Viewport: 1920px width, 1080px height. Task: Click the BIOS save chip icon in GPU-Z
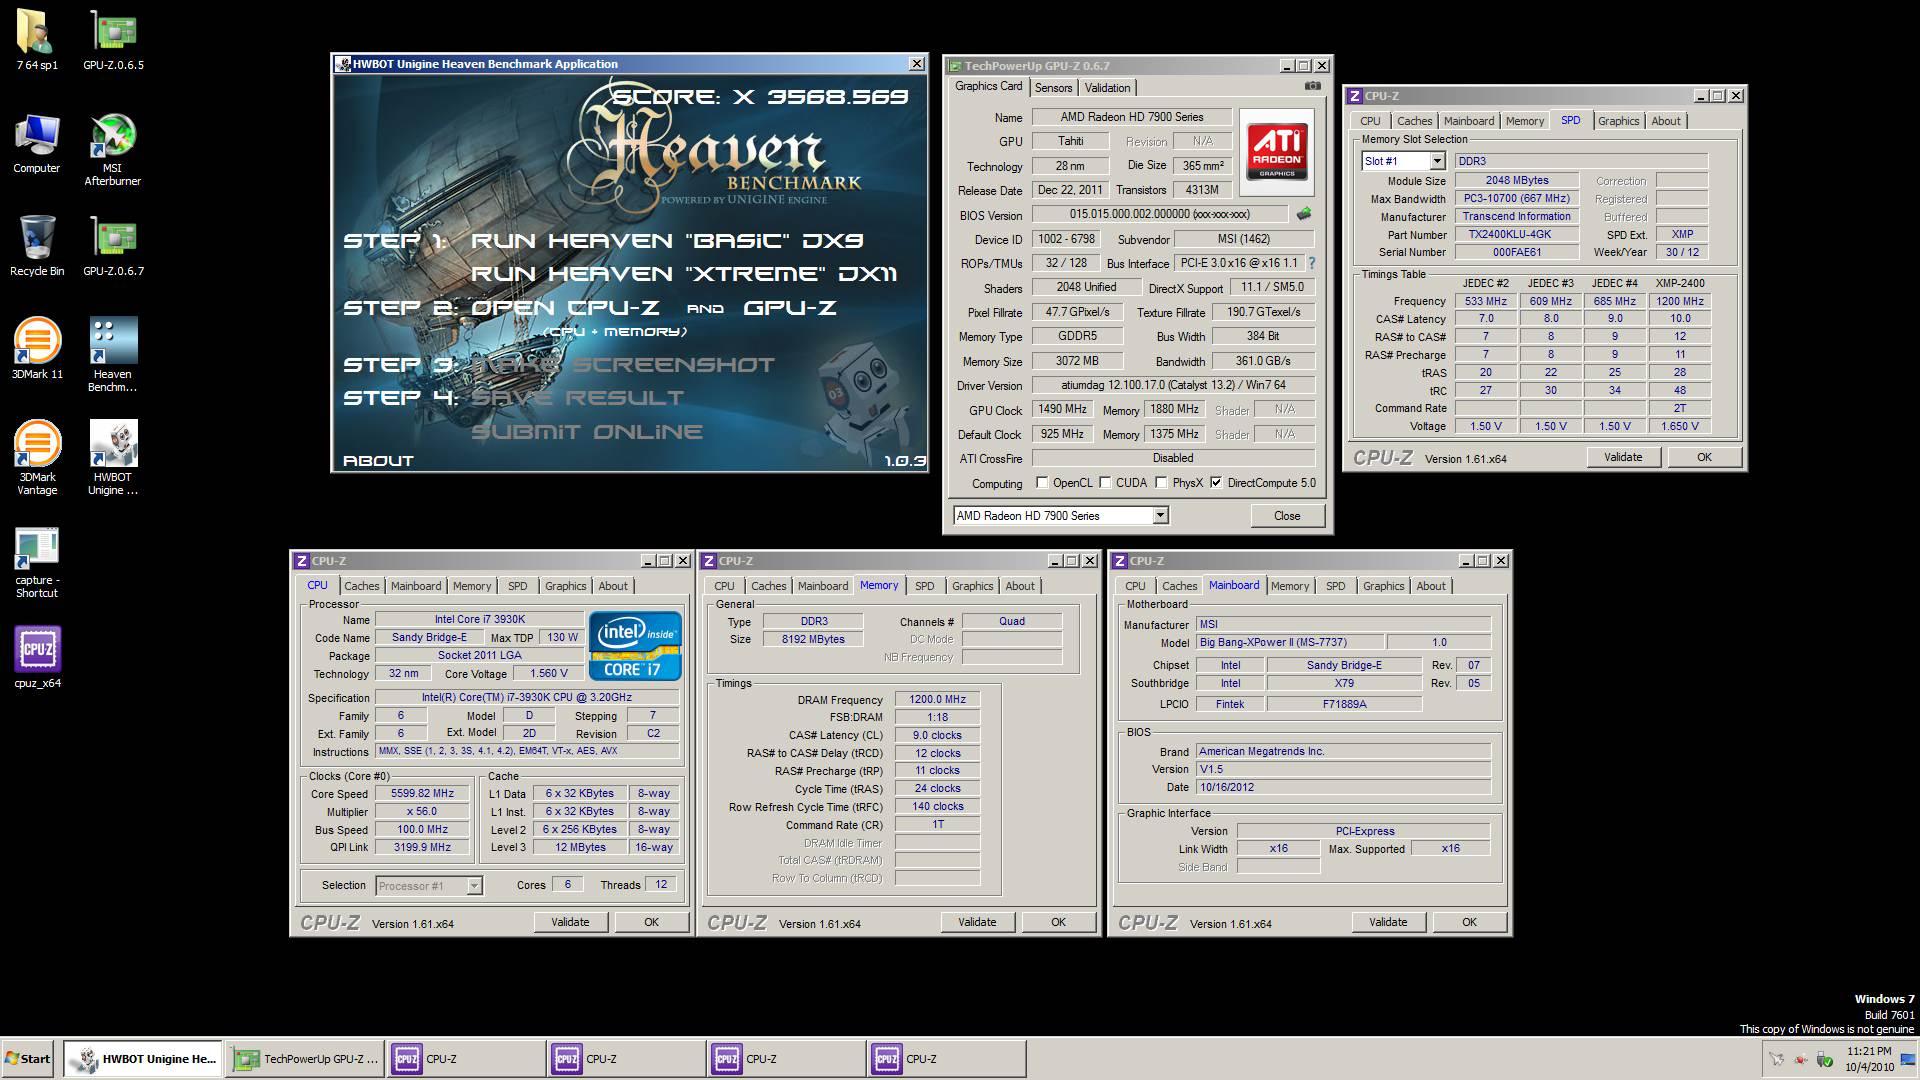[1303, 214]
